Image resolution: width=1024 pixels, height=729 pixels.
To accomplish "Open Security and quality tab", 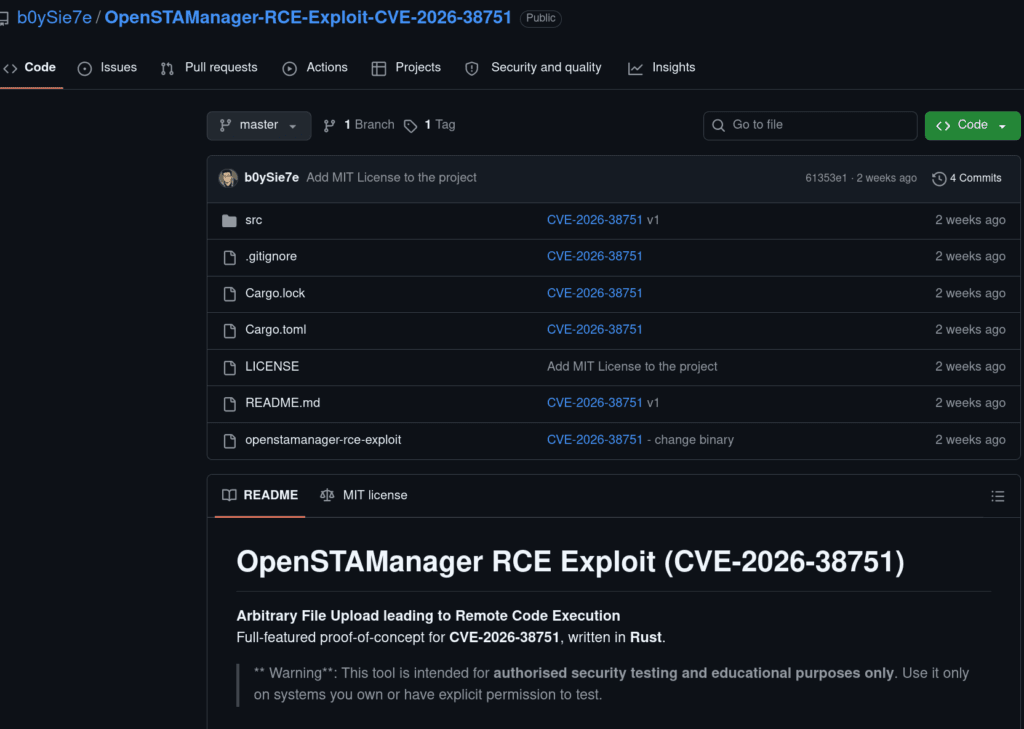I will 533,67.
